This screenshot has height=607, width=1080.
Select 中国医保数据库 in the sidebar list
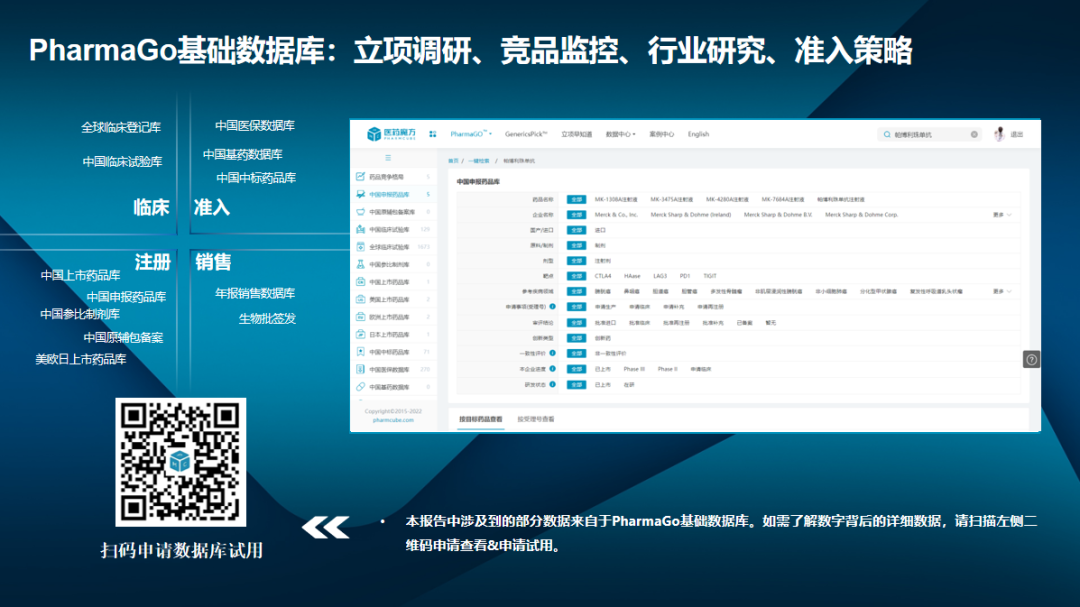(395, 369)
